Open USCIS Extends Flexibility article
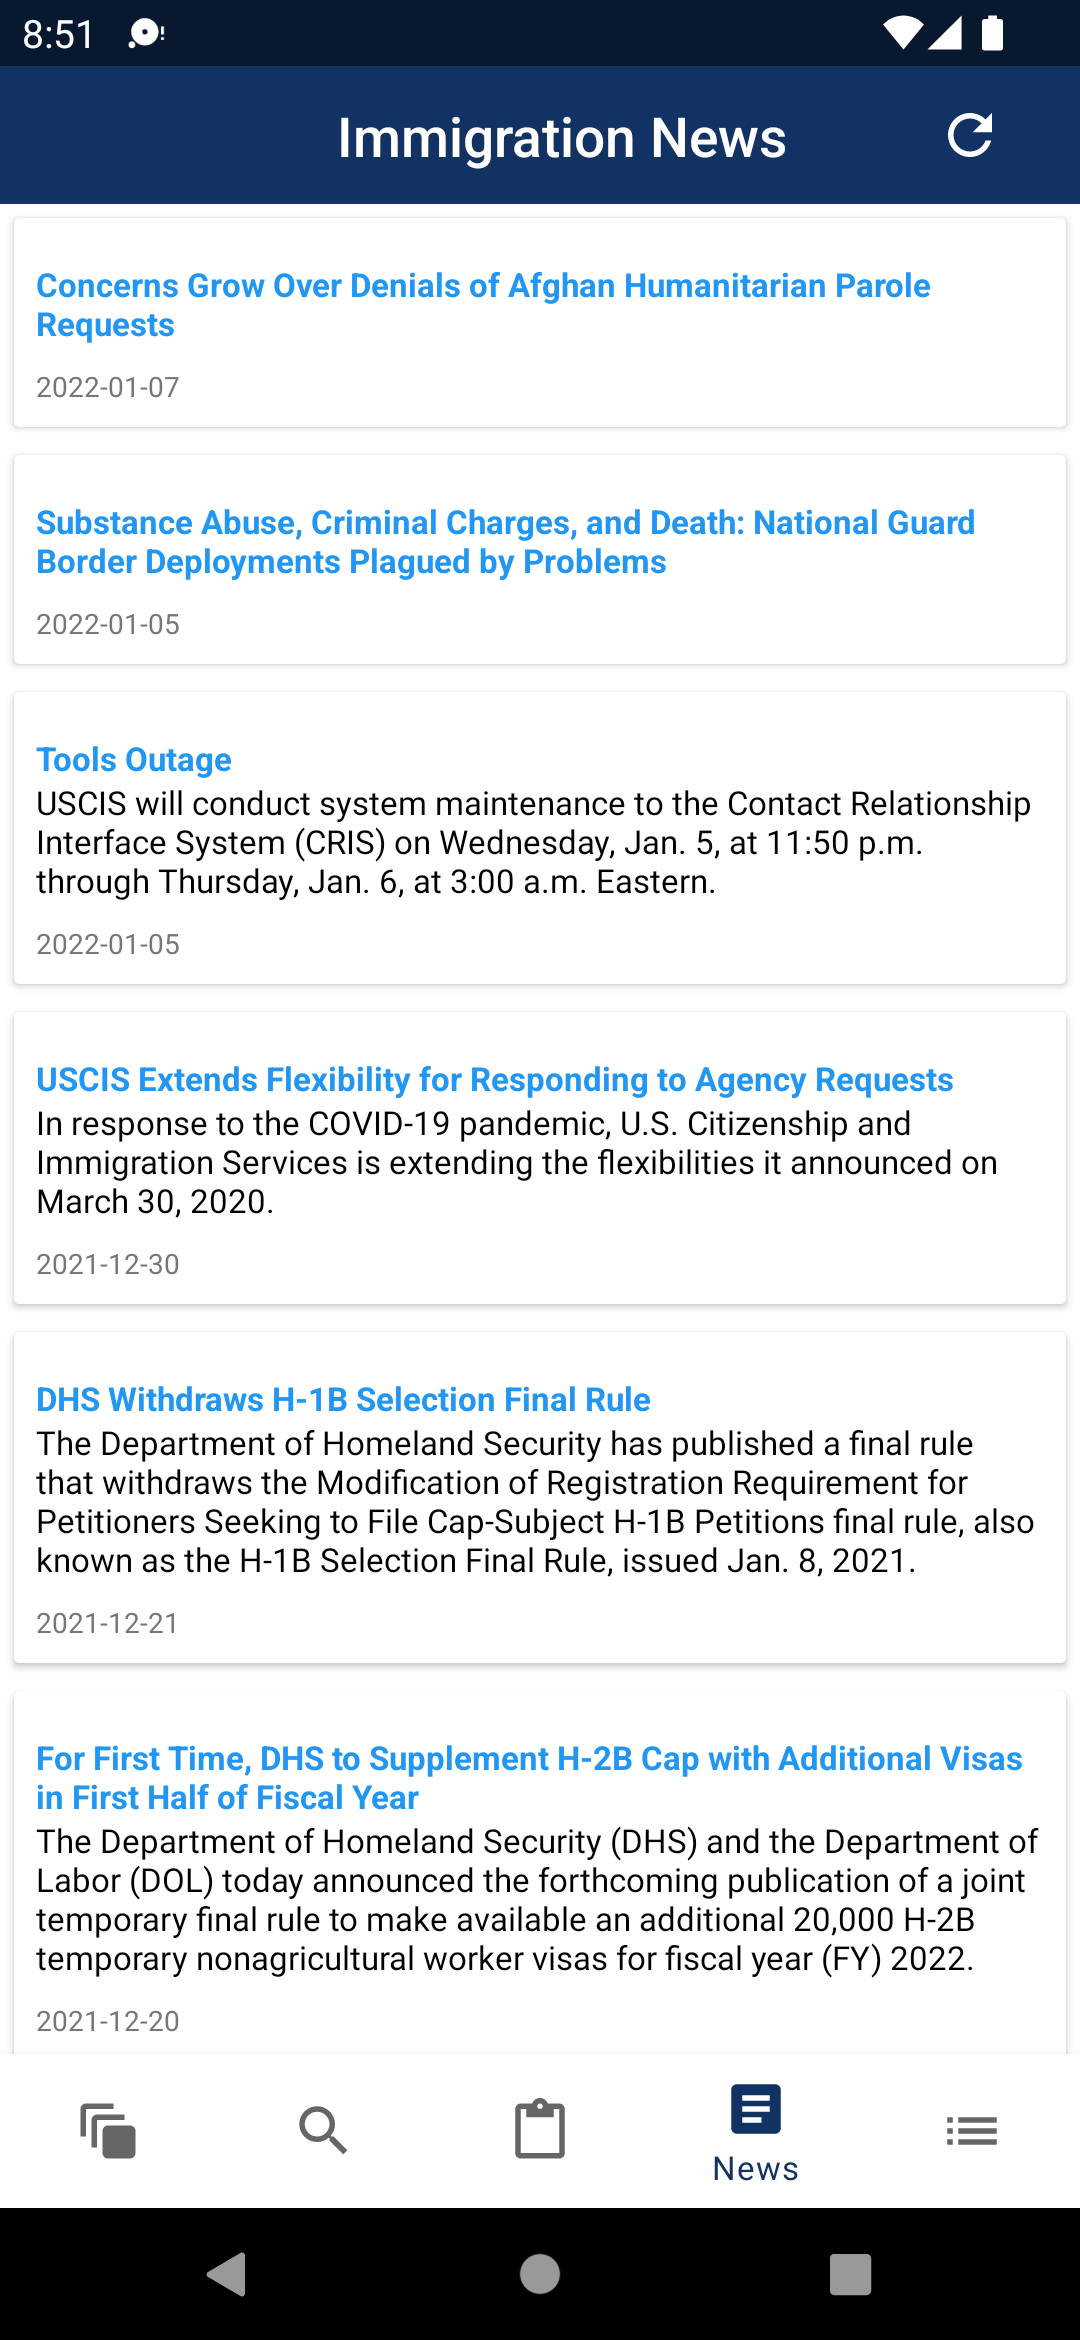Viewport: 1080px width, 2340px height. [495, 1080]
